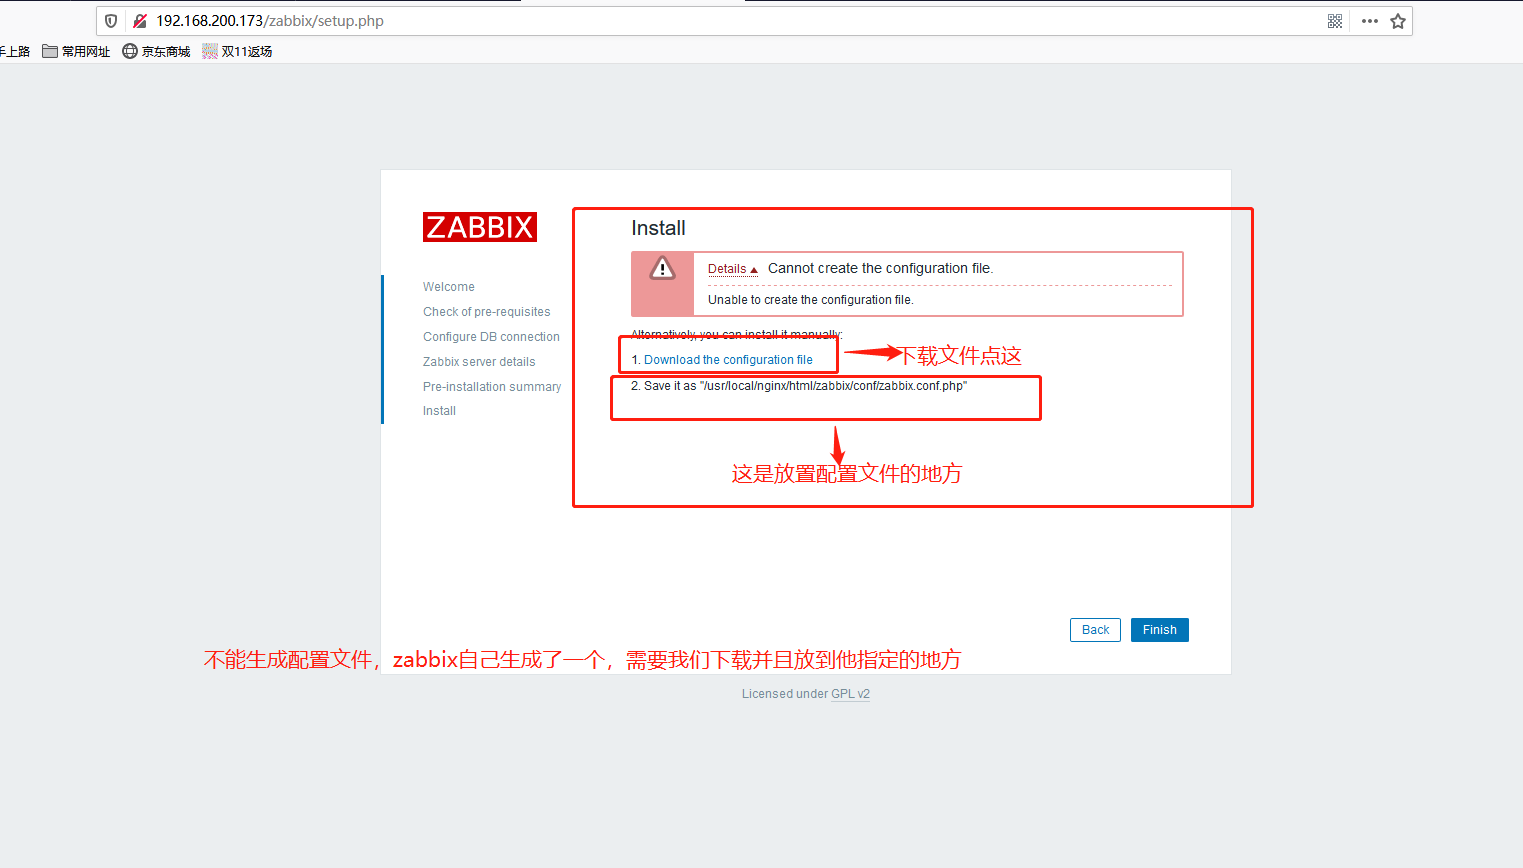
Task: Click the tracking protection shield icon
Action: tap(111, 21)
